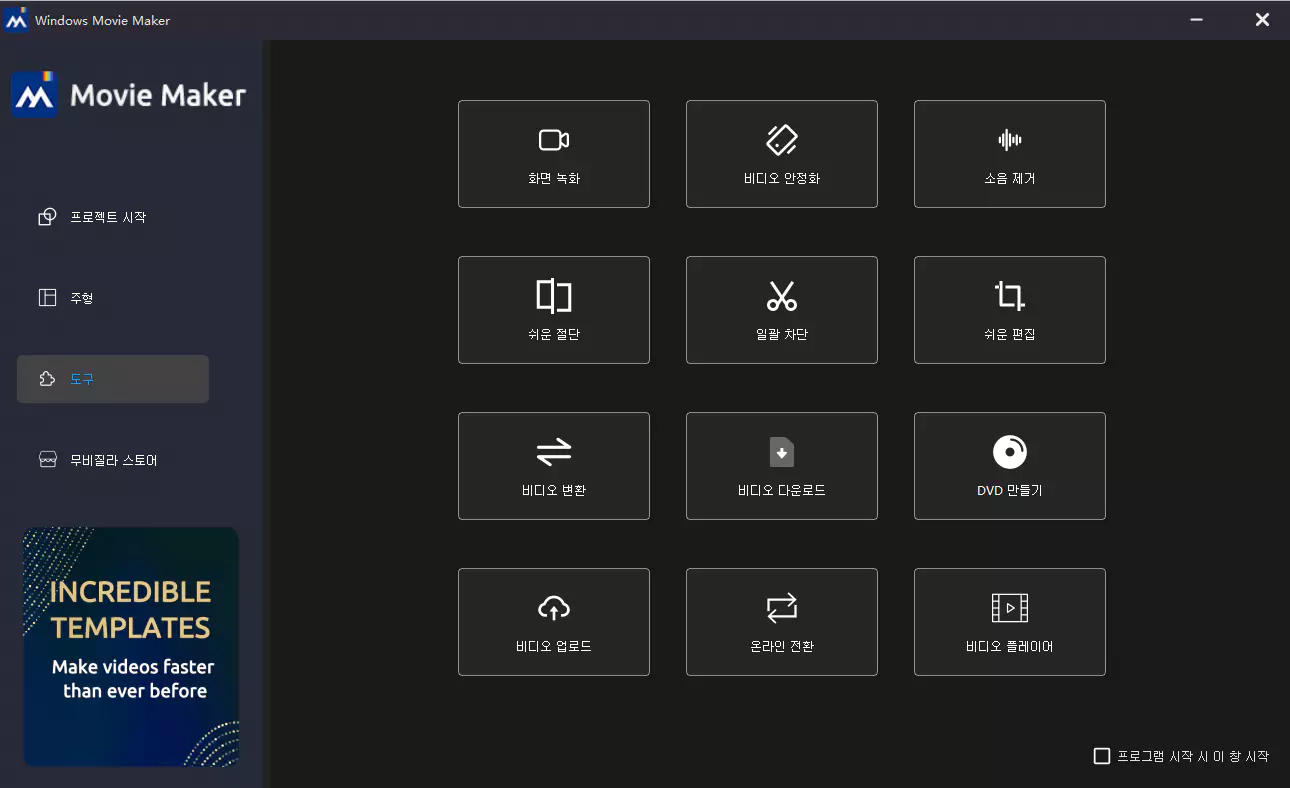Open the 화면 녹화 screen recording tool

point(554,154)
